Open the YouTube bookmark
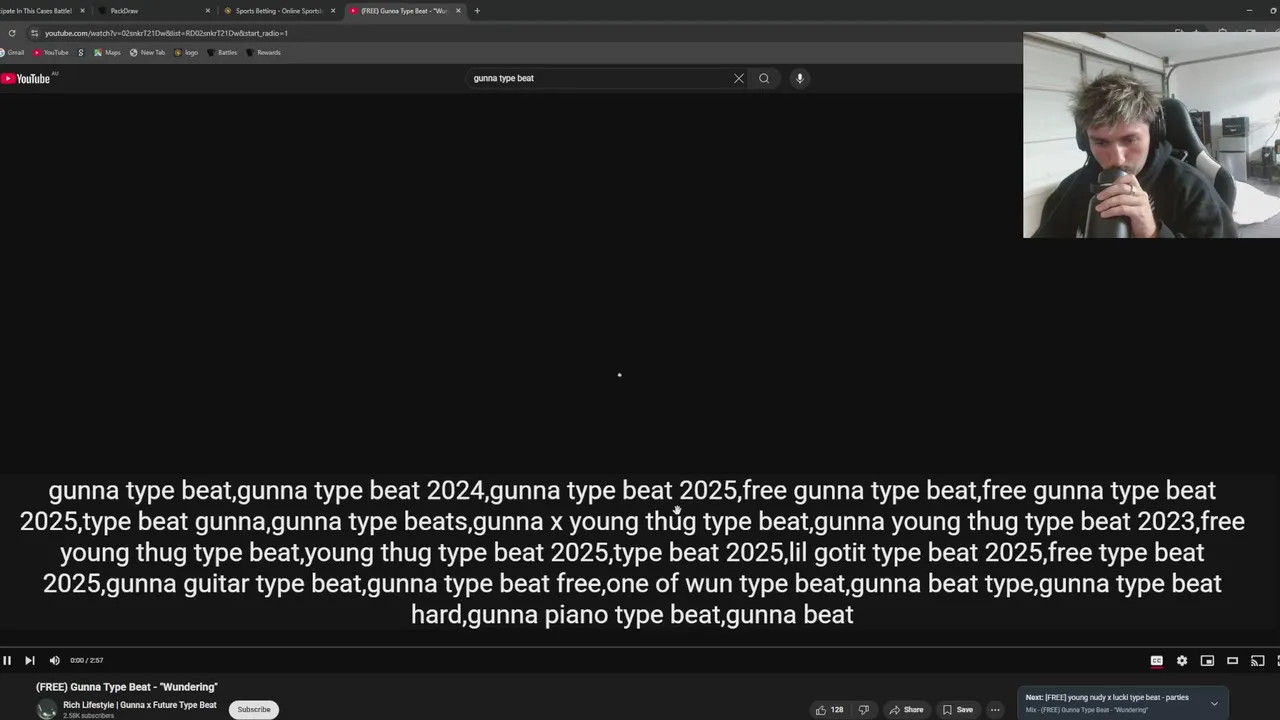 [x=51, y=53]
